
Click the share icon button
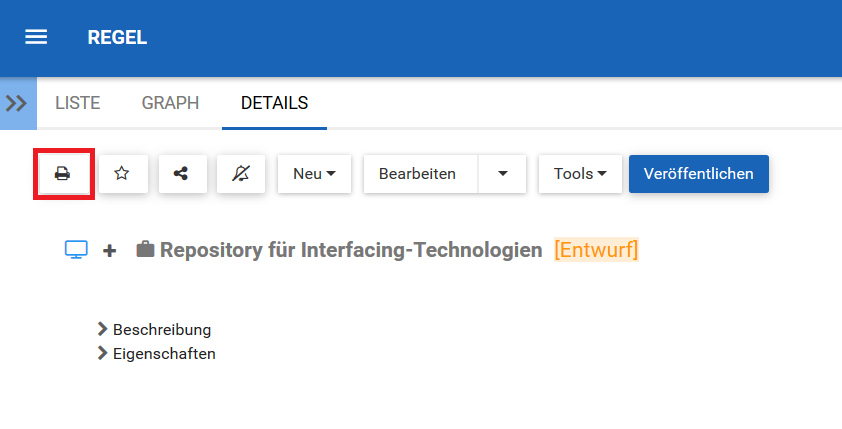[181, 174]
